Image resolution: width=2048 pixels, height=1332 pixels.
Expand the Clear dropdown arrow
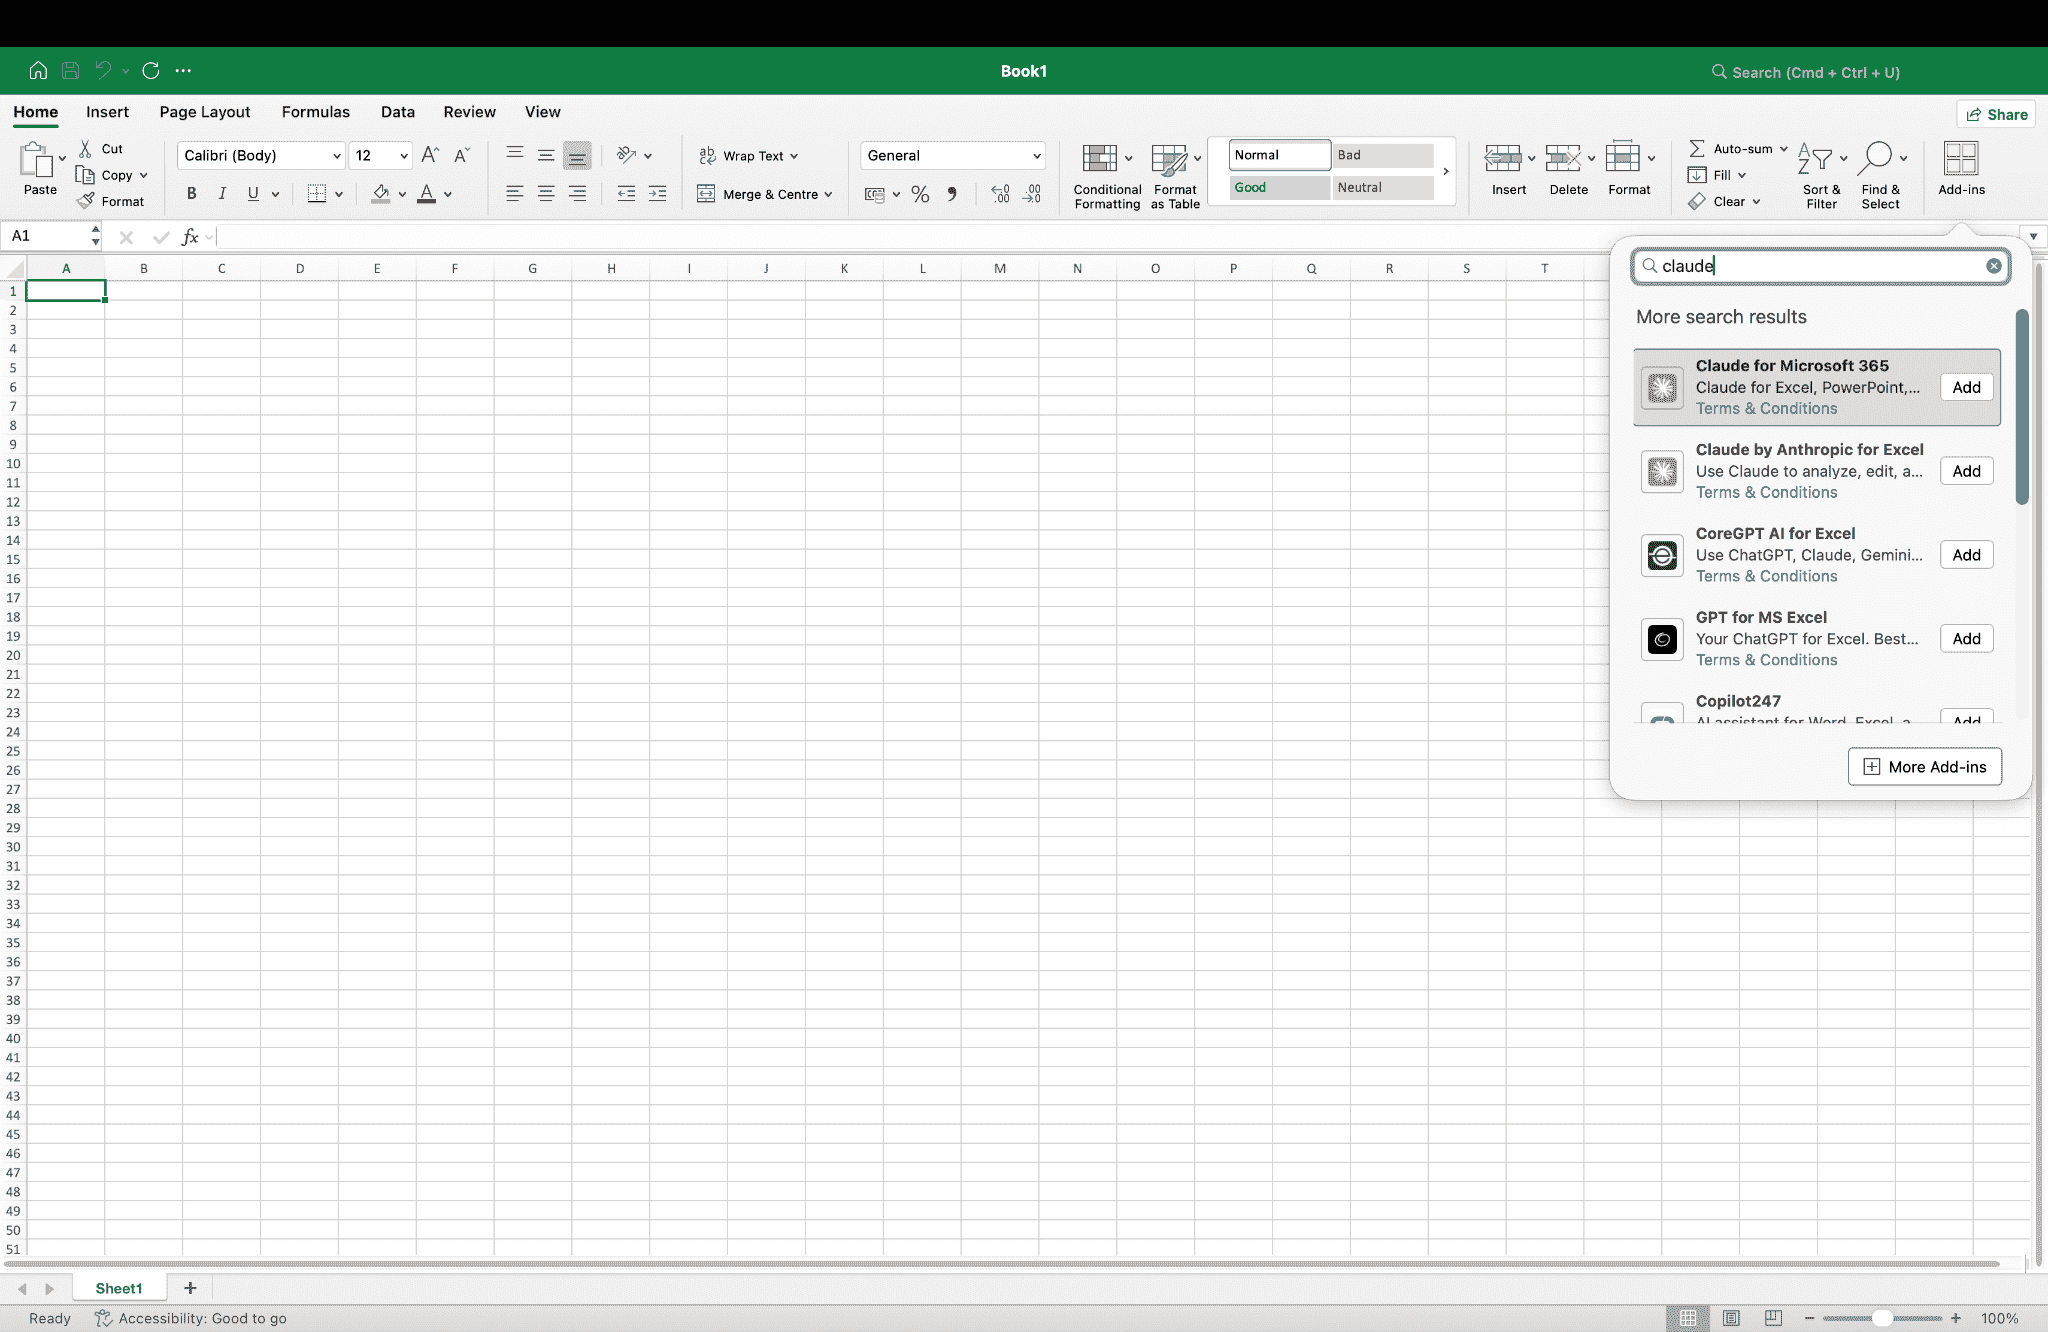click(x=1756, y=201)
